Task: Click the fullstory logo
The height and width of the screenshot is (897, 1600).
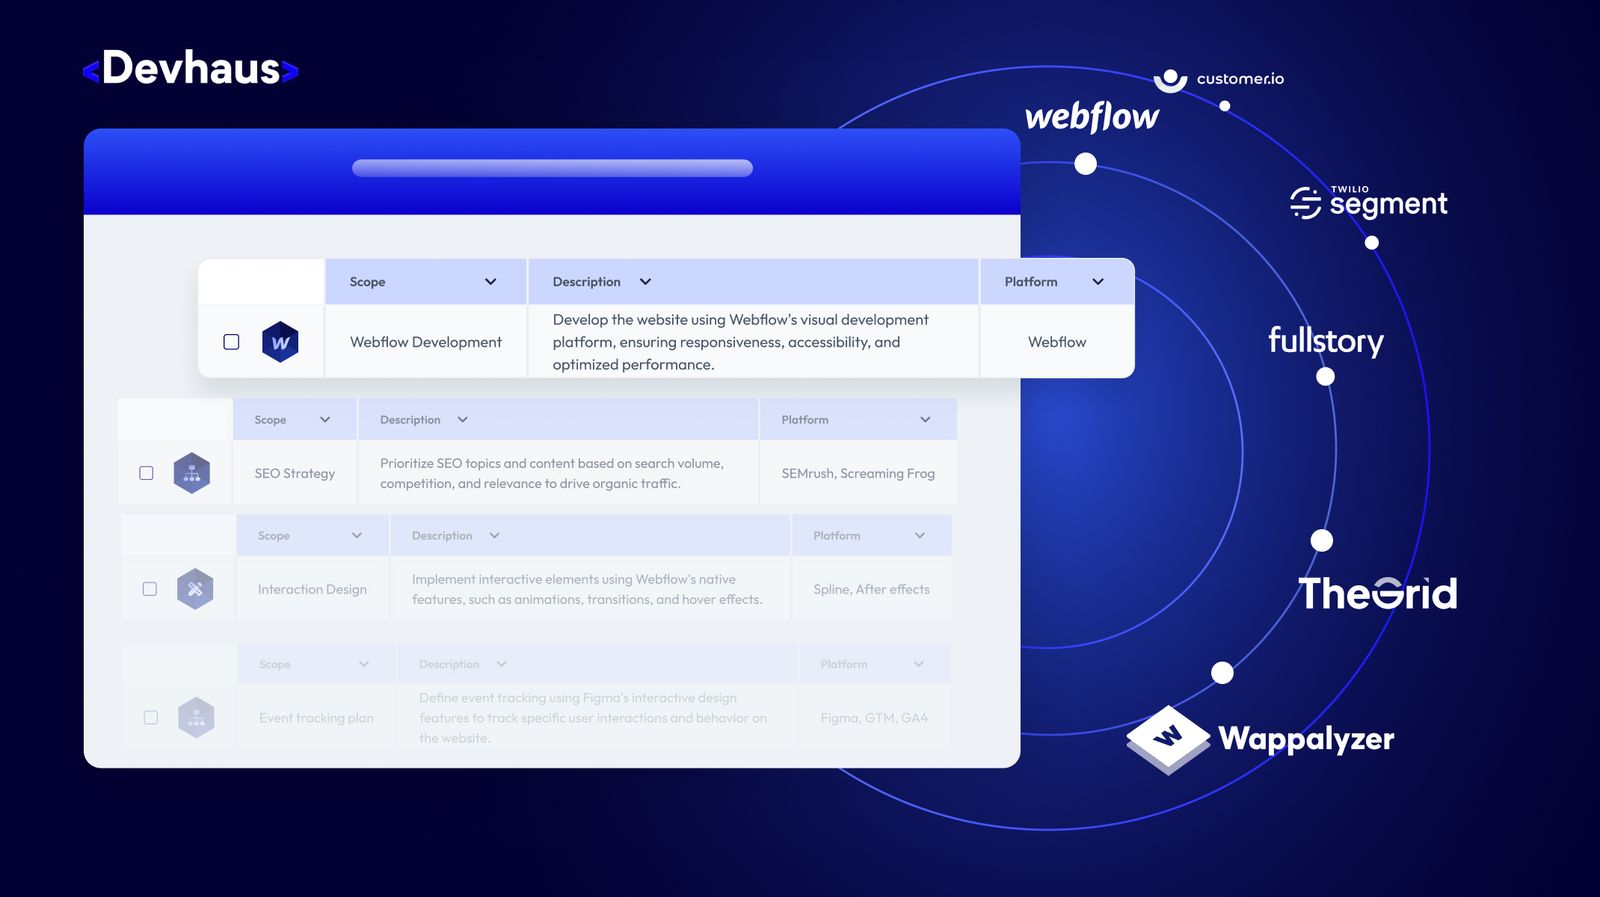Action: [1326, 341]
